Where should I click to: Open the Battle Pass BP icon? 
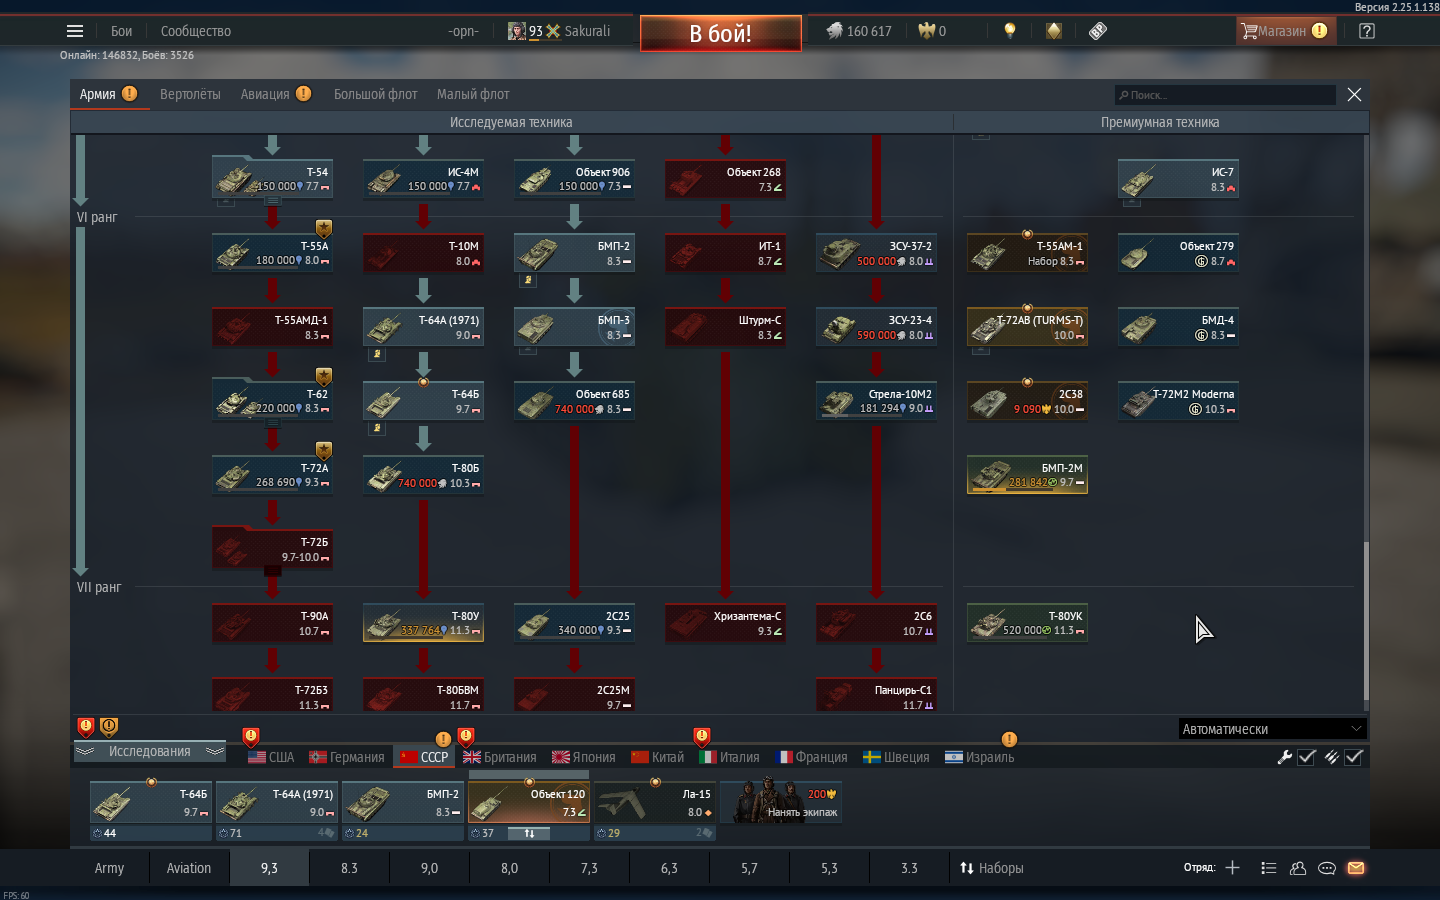[1098, 31]
